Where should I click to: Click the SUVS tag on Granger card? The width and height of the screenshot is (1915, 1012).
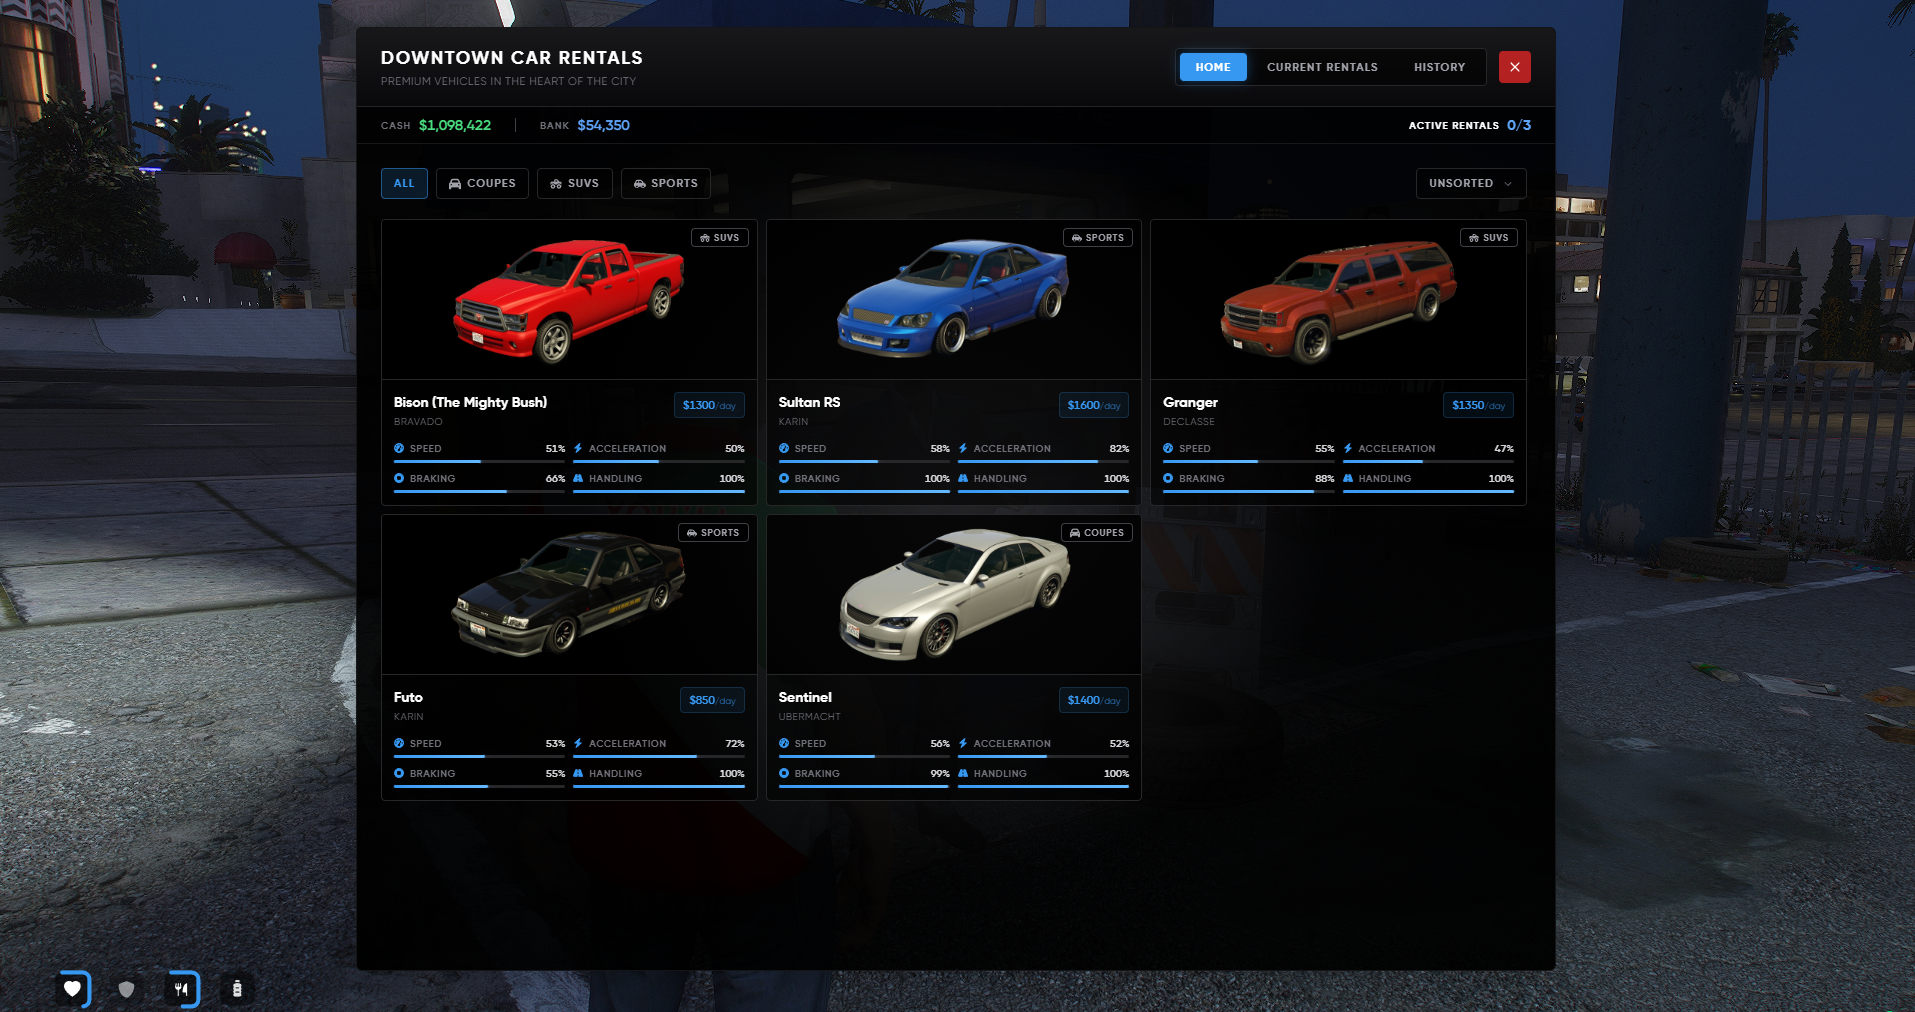coord(1489,238)
